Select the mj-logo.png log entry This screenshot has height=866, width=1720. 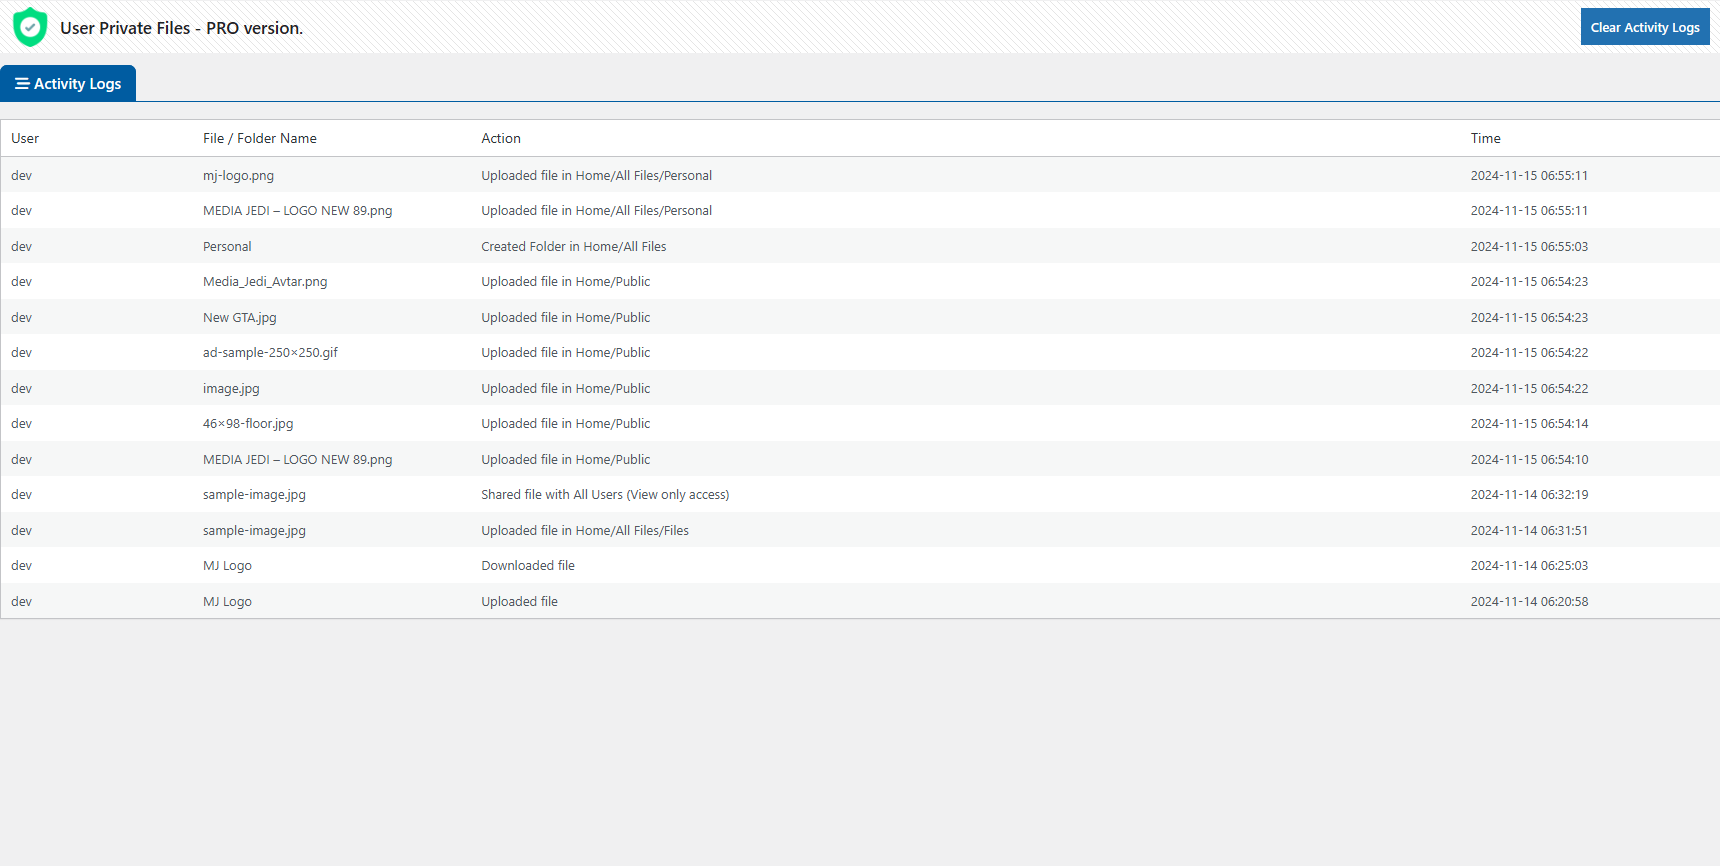238,176
